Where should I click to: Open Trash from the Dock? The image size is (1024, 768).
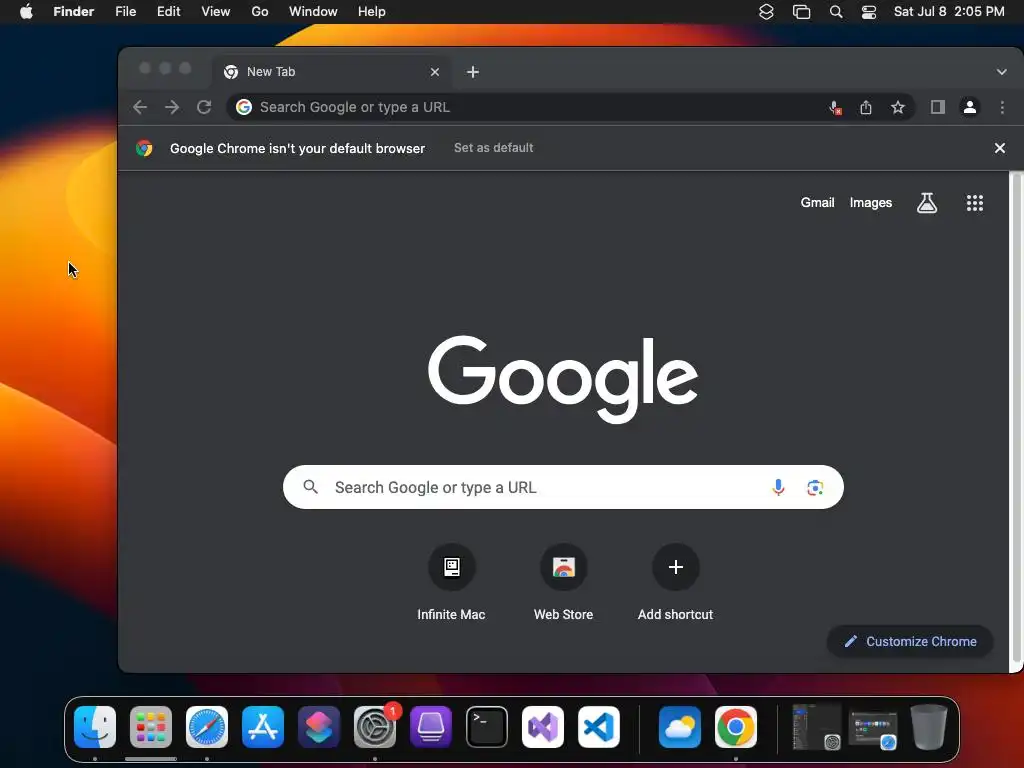click(929, 727)
